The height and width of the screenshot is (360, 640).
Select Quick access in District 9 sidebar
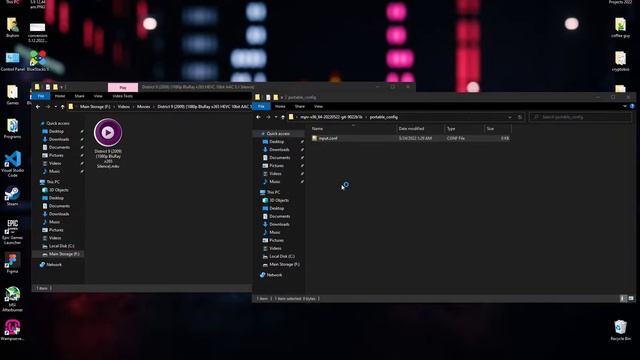[x=58, y=123]
